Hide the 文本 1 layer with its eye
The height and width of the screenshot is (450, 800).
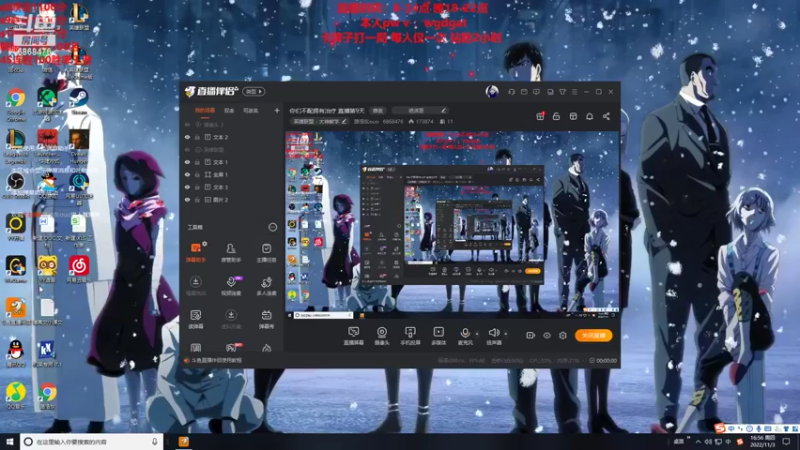[187, 162]
